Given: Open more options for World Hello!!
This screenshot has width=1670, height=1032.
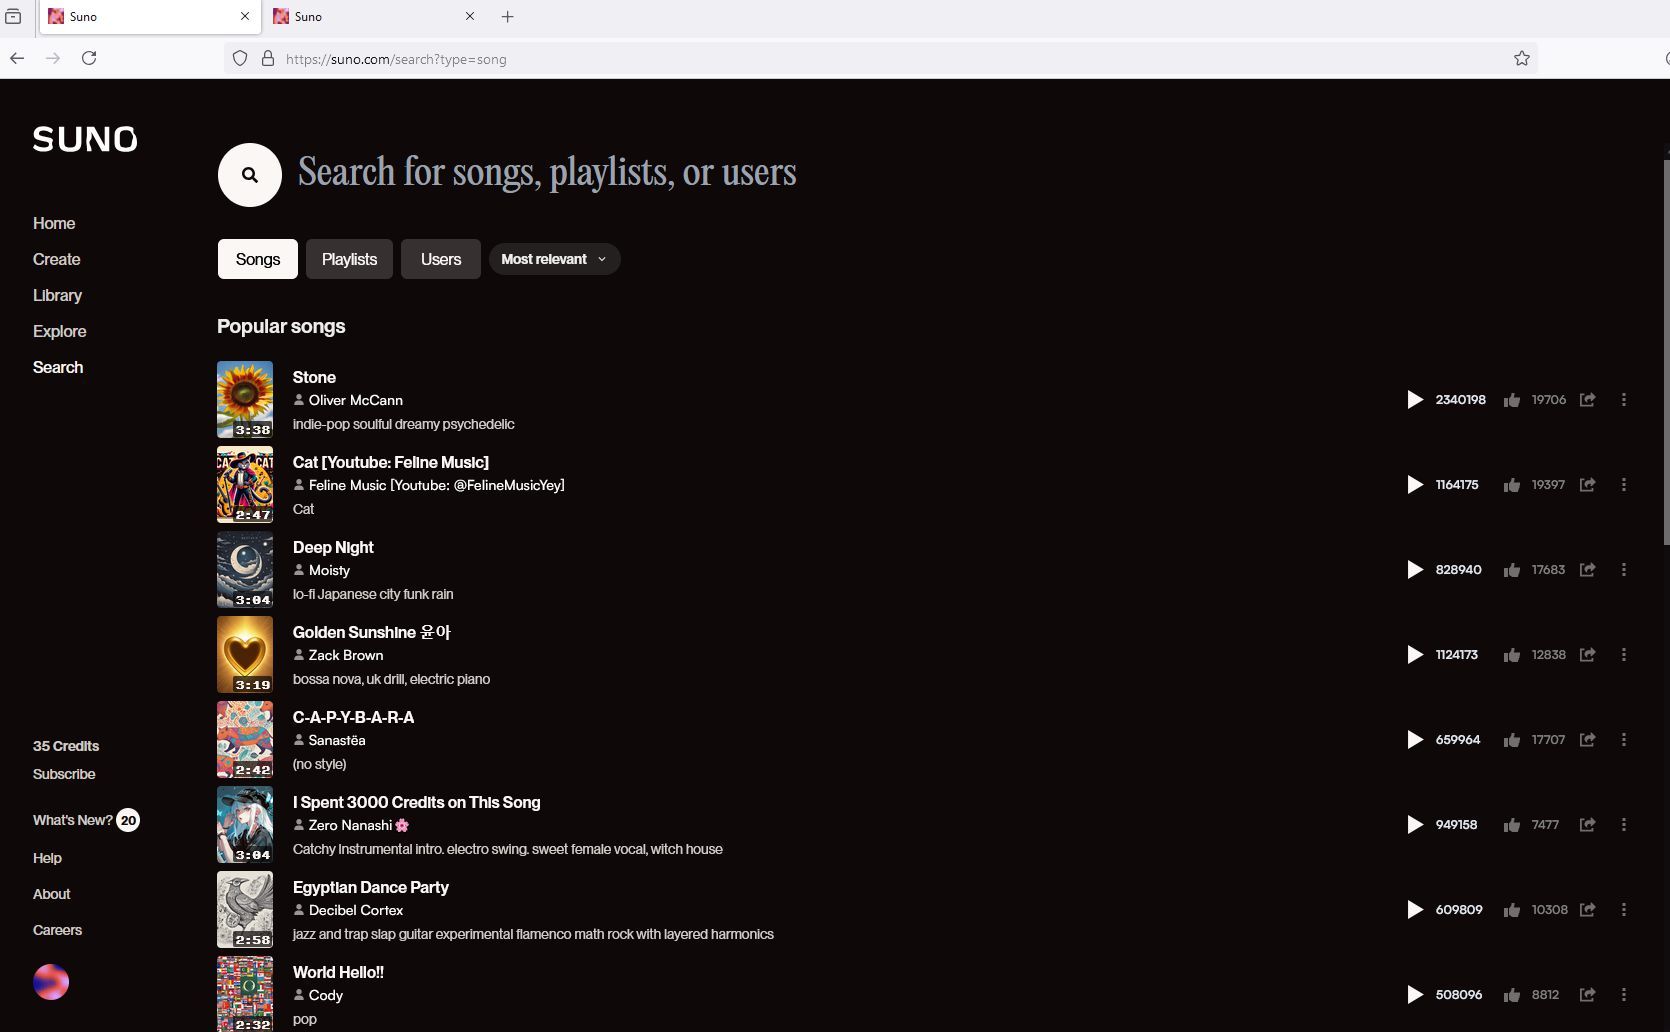Looking at the screenshot, I should coord(1624,995).
